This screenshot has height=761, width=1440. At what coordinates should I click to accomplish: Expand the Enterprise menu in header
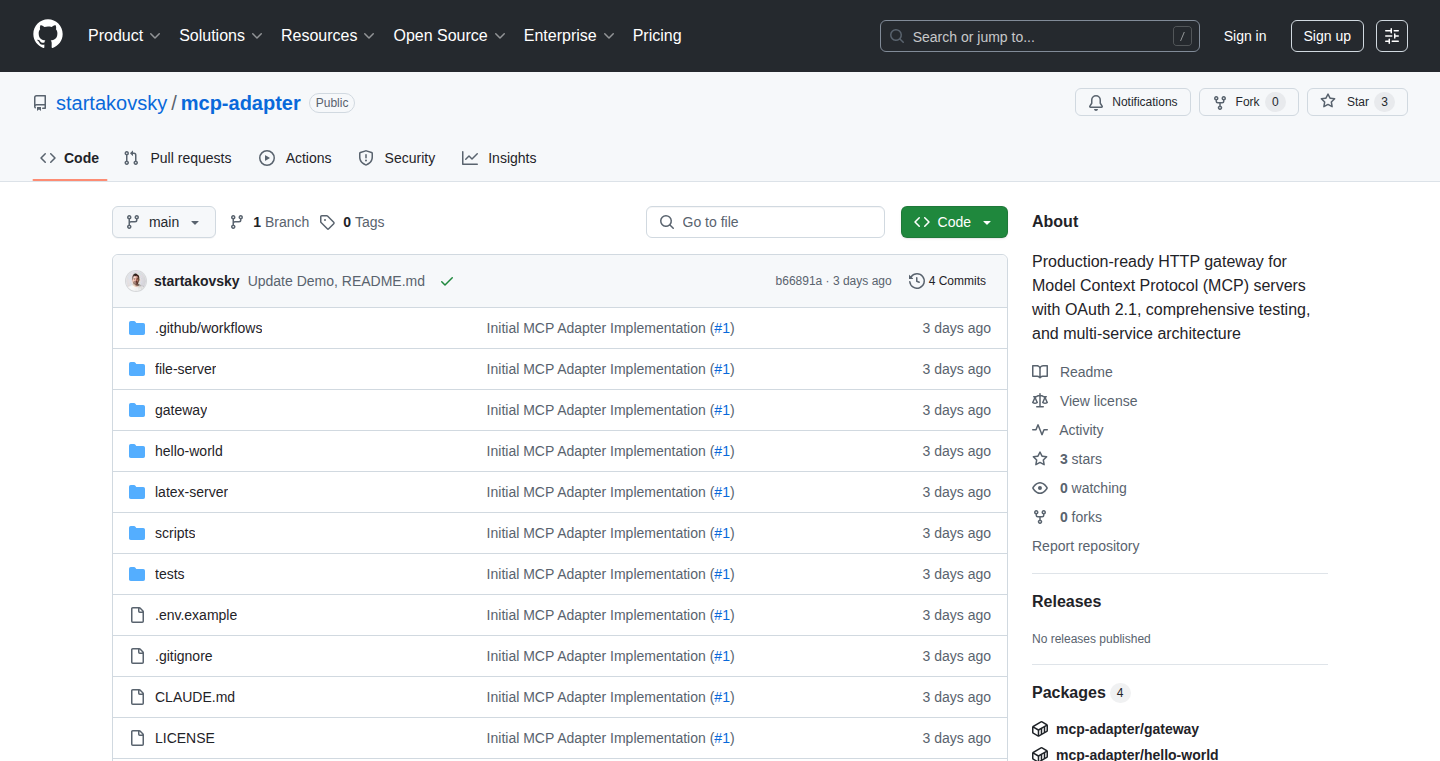click(570, 36)
